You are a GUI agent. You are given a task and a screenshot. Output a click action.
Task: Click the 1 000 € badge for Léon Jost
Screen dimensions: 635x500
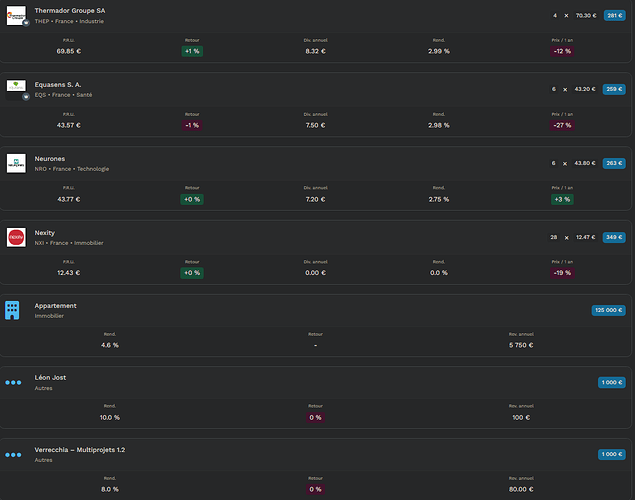[x=612, y=383]
